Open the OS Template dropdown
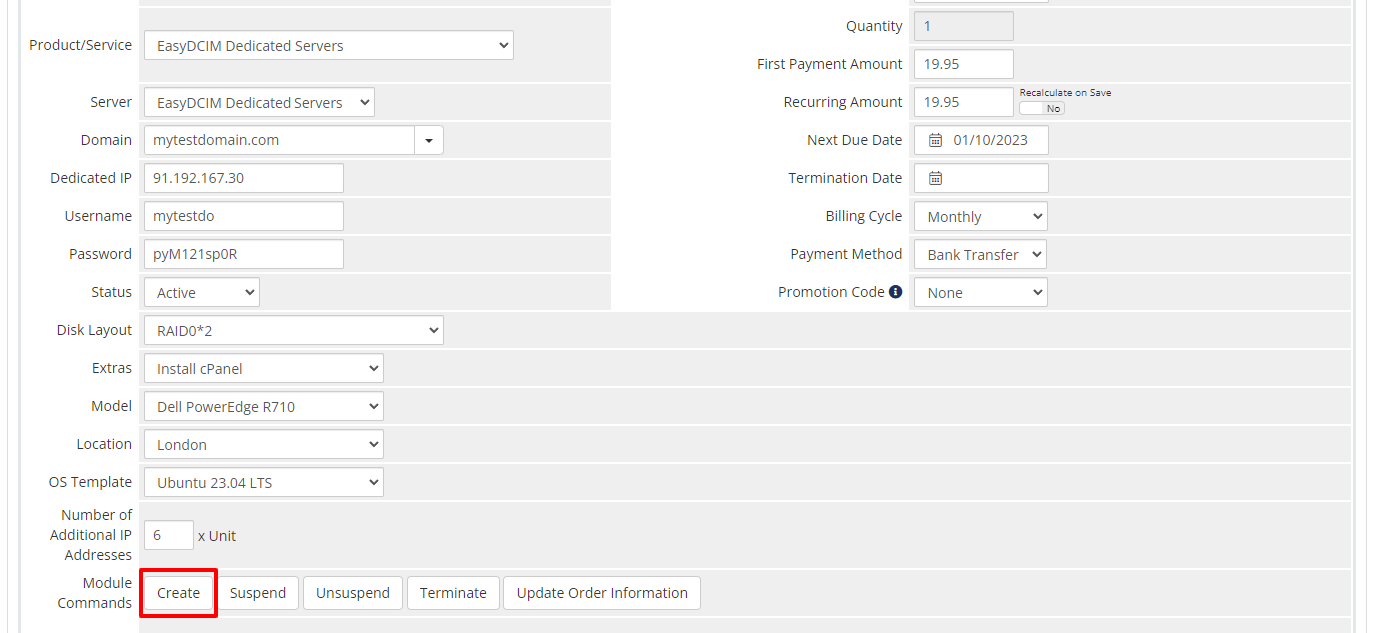Viewport: 1373px width, 633px height. pyautogui.click(x=264, y=482)
